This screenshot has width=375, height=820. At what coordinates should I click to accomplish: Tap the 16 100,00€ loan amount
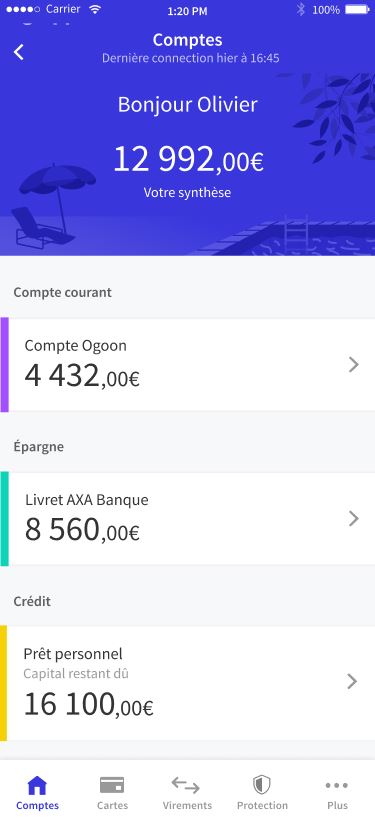(88, 704)
